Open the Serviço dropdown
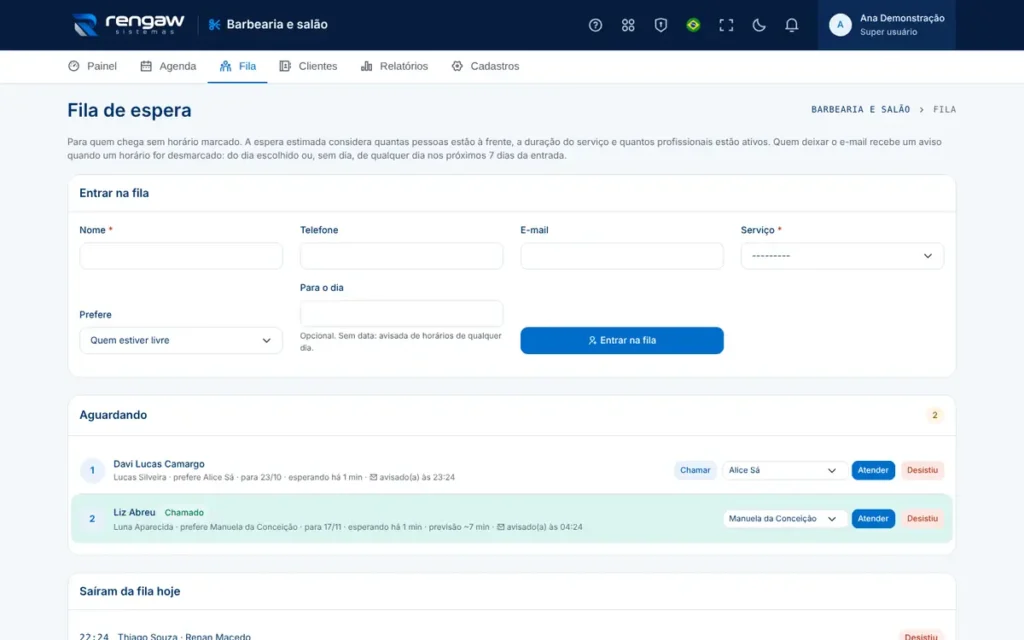The image size is (1024, 640). [842, 256]
